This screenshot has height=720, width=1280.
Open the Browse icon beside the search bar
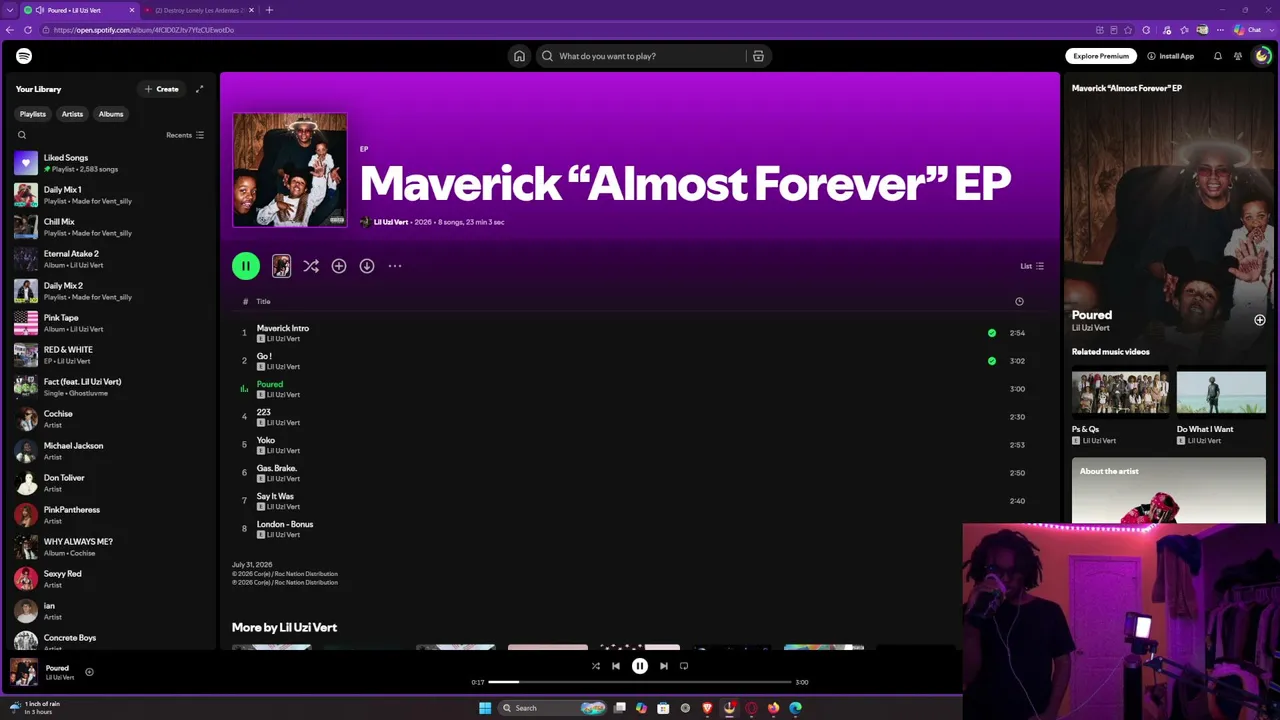click(x=758, y=56)
